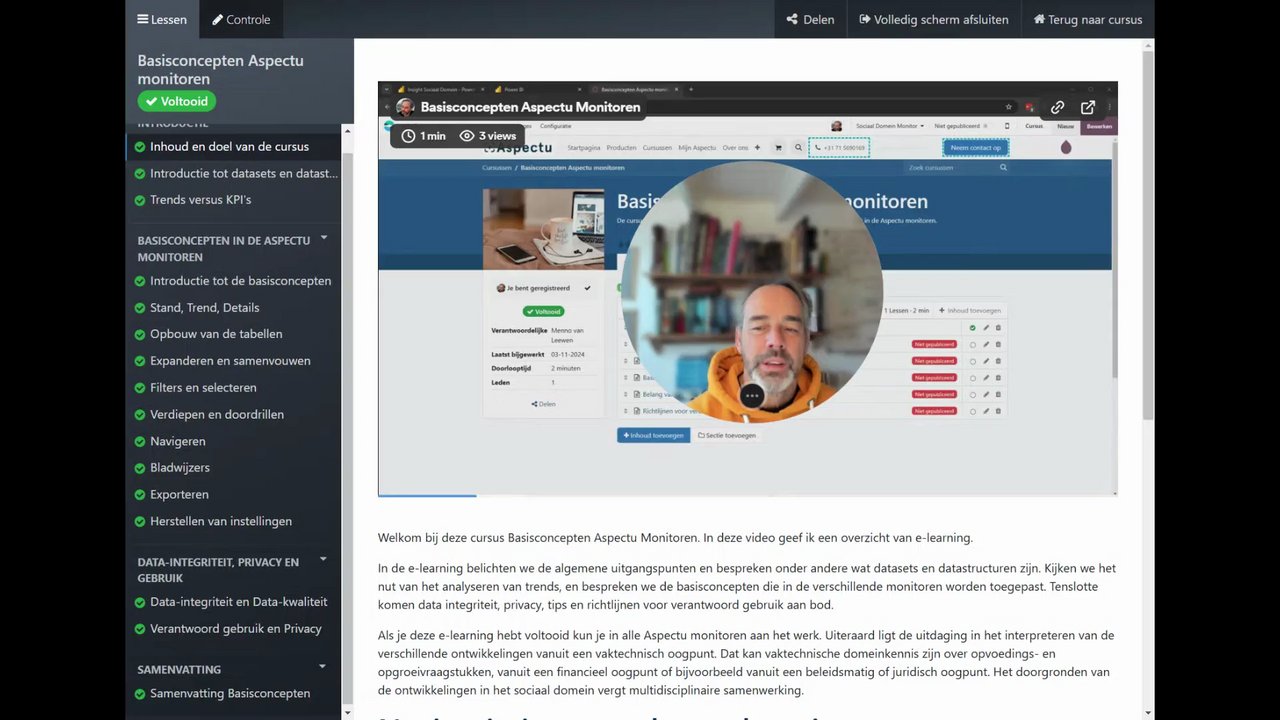Viewport: 1280px width, 720px height.
Task: Click the video title Basisconcepten Aspectu Monitoren
Action: pyautogui.click(x=530, y=107)
